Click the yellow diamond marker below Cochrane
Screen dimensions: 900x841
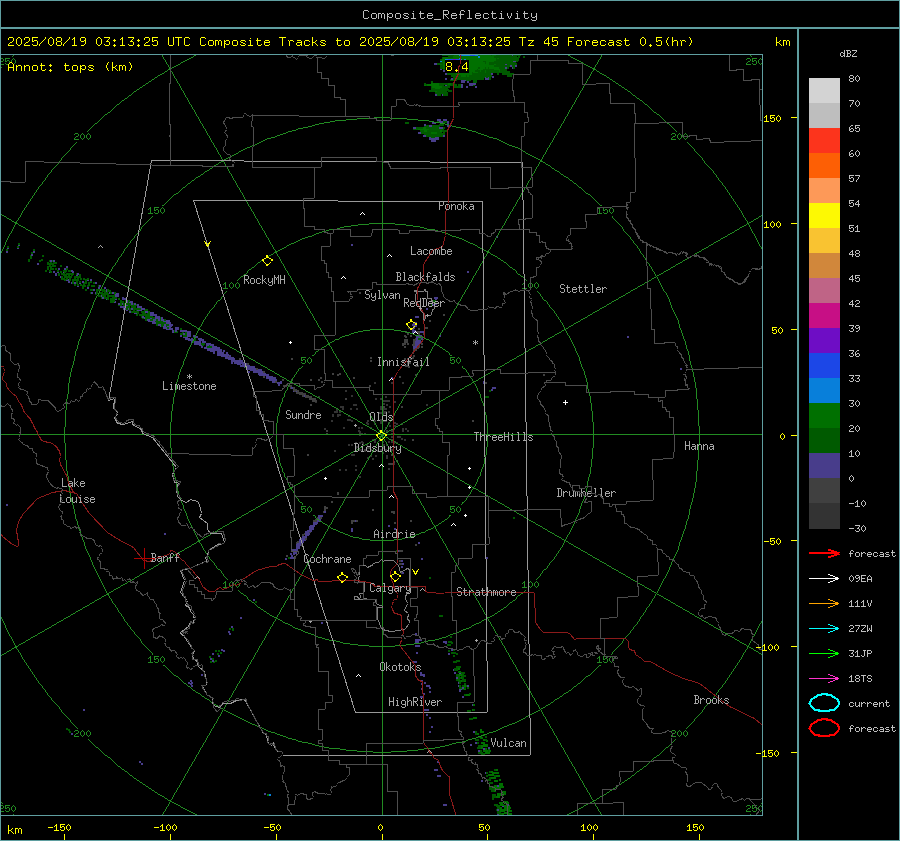pyautogui.click(x=342, y=577)
